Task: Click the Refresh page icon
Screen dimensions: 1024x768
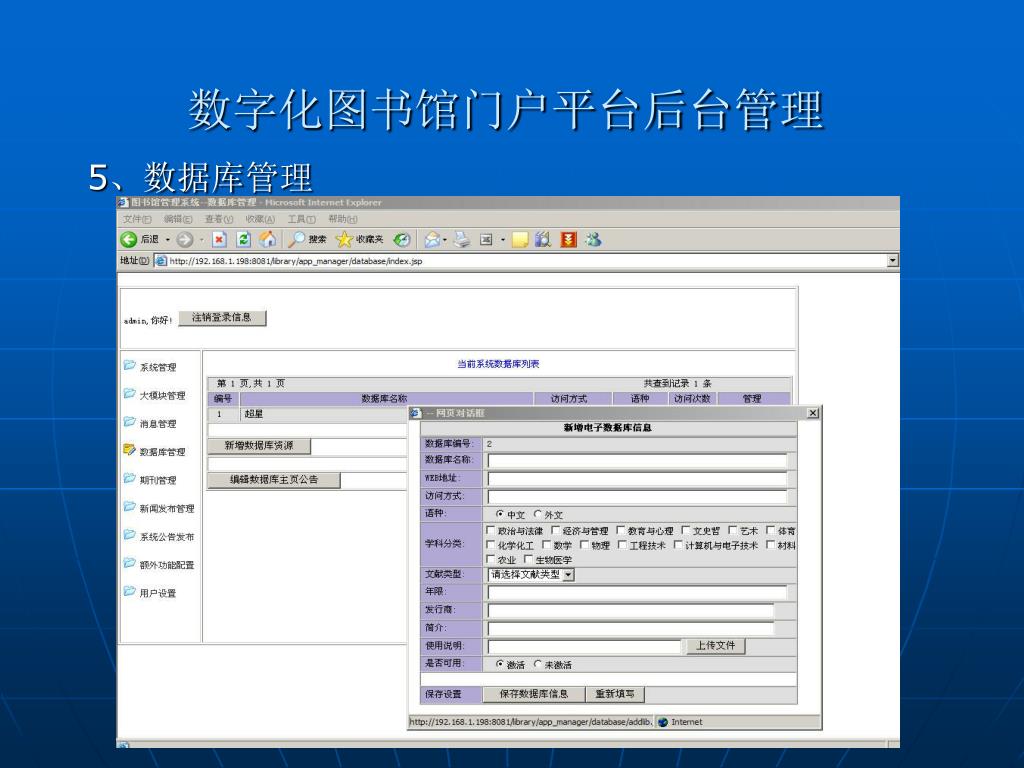Action: tap(244, 240)
